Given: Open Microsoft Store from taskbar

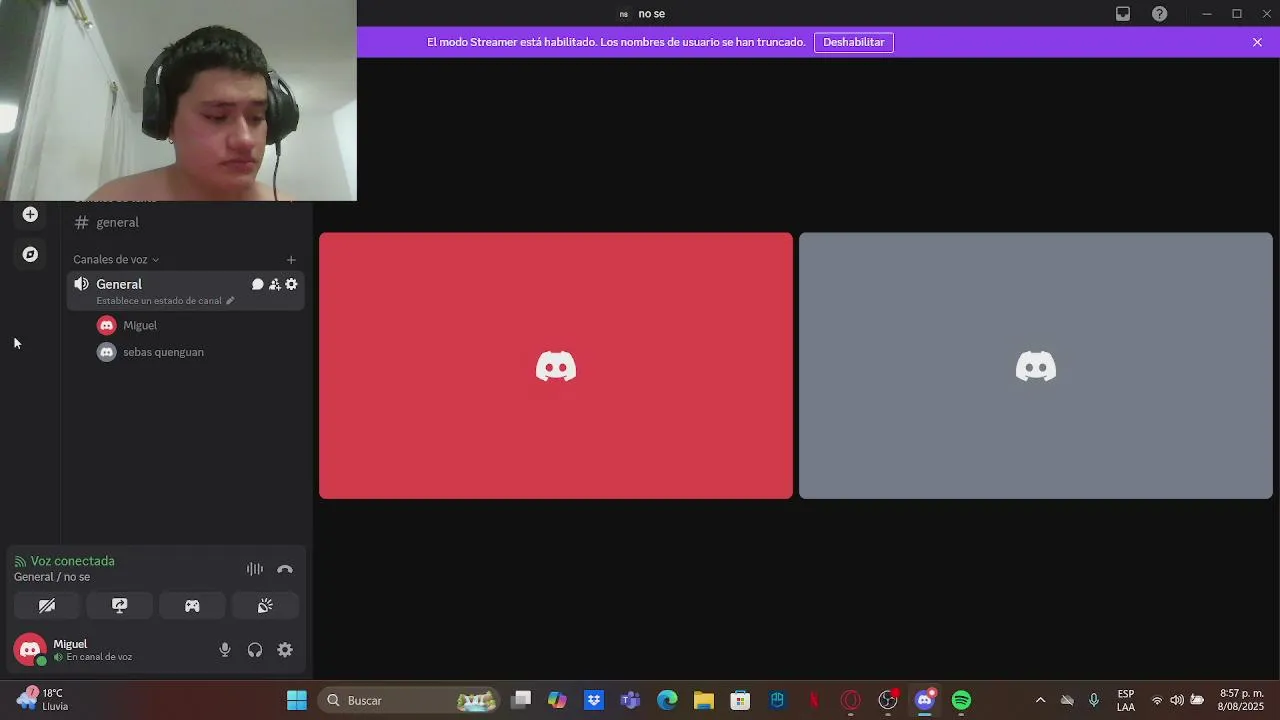Looking at the screenshot, I should pos(740,700).
